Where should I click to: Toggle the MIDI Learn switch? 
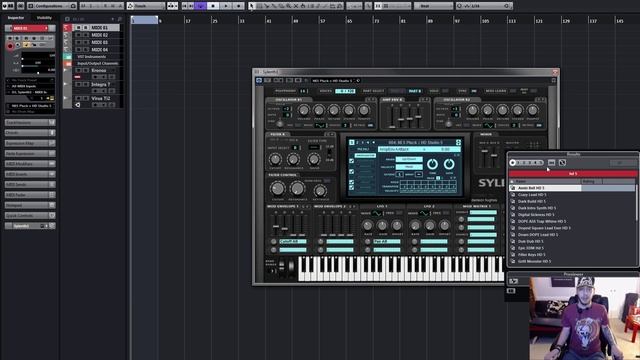513,91
